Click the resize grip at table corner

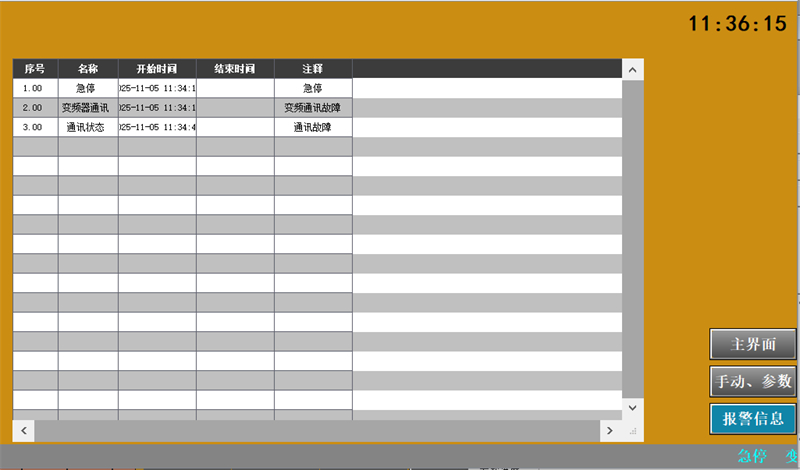[632, 430]
